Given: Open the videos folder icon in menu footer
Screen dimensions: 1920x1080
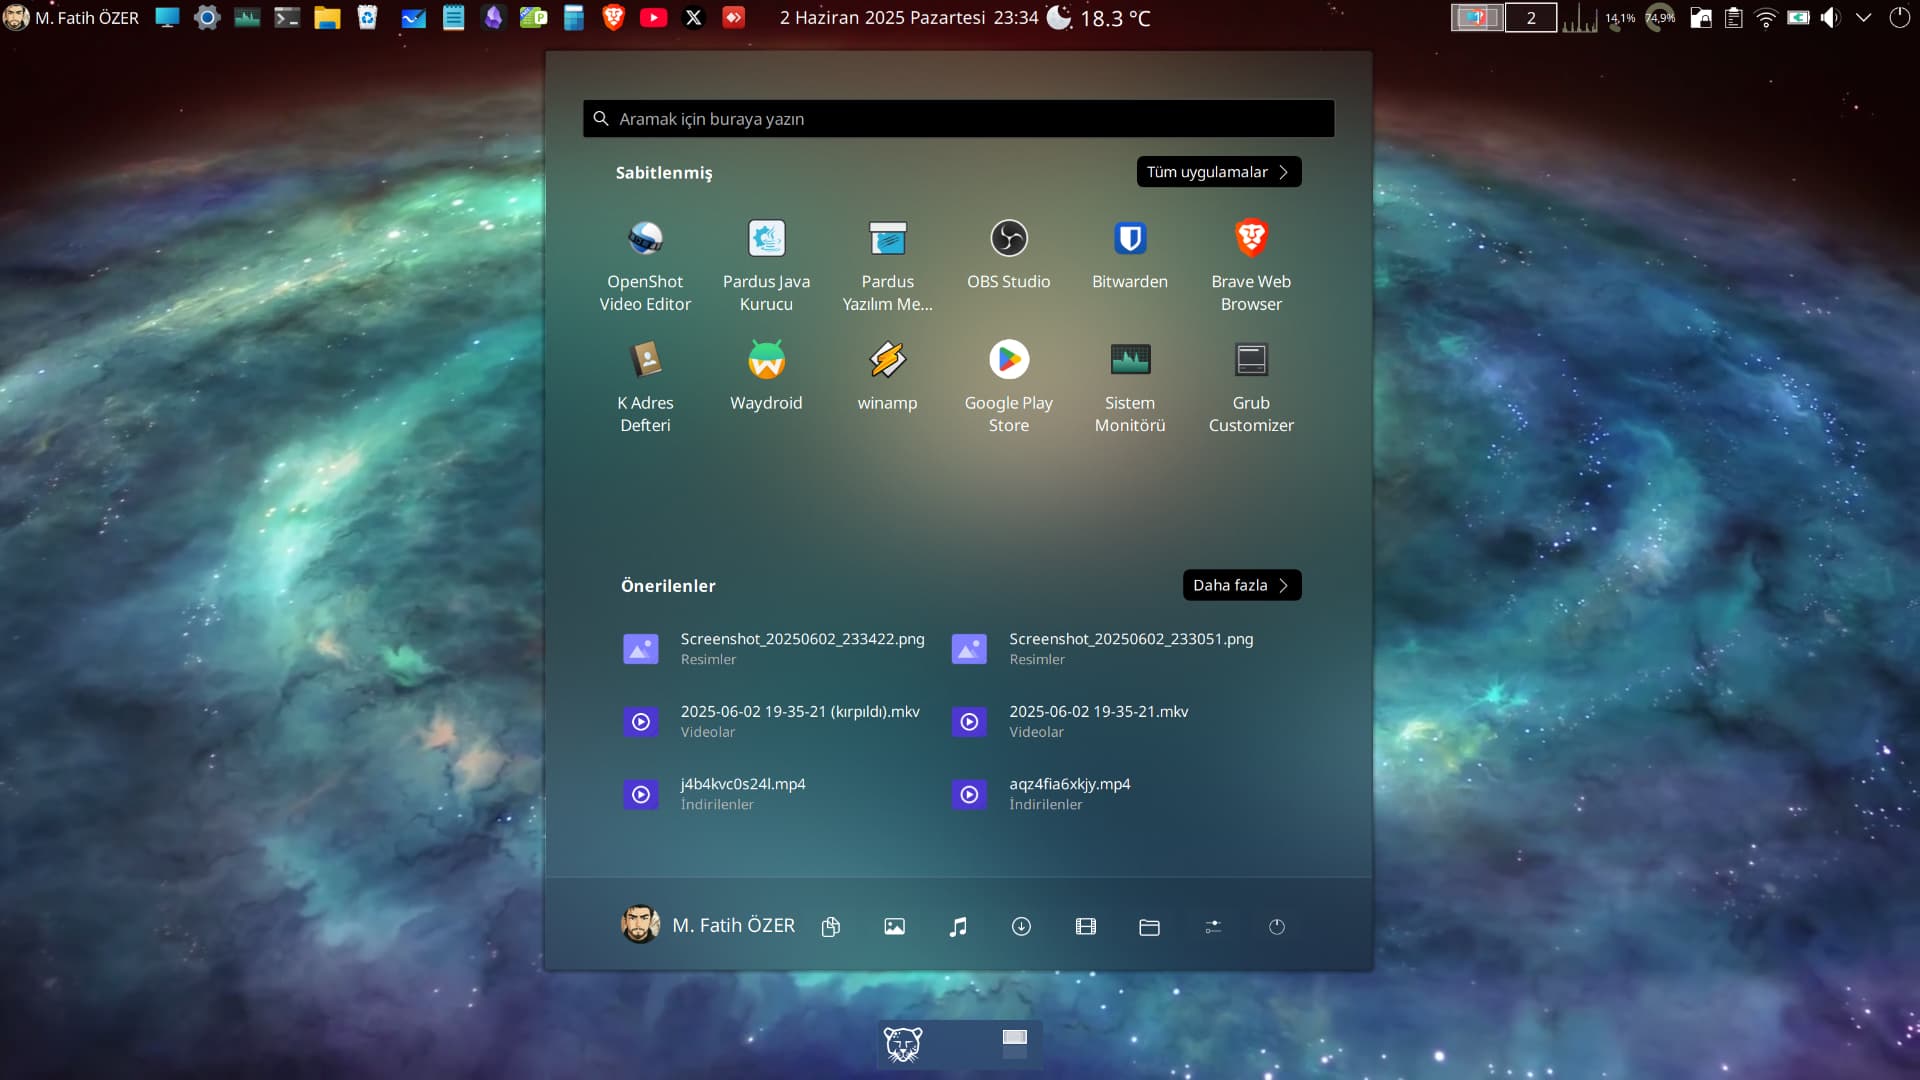Looking at the screenshot, I should click(1085, 927).
